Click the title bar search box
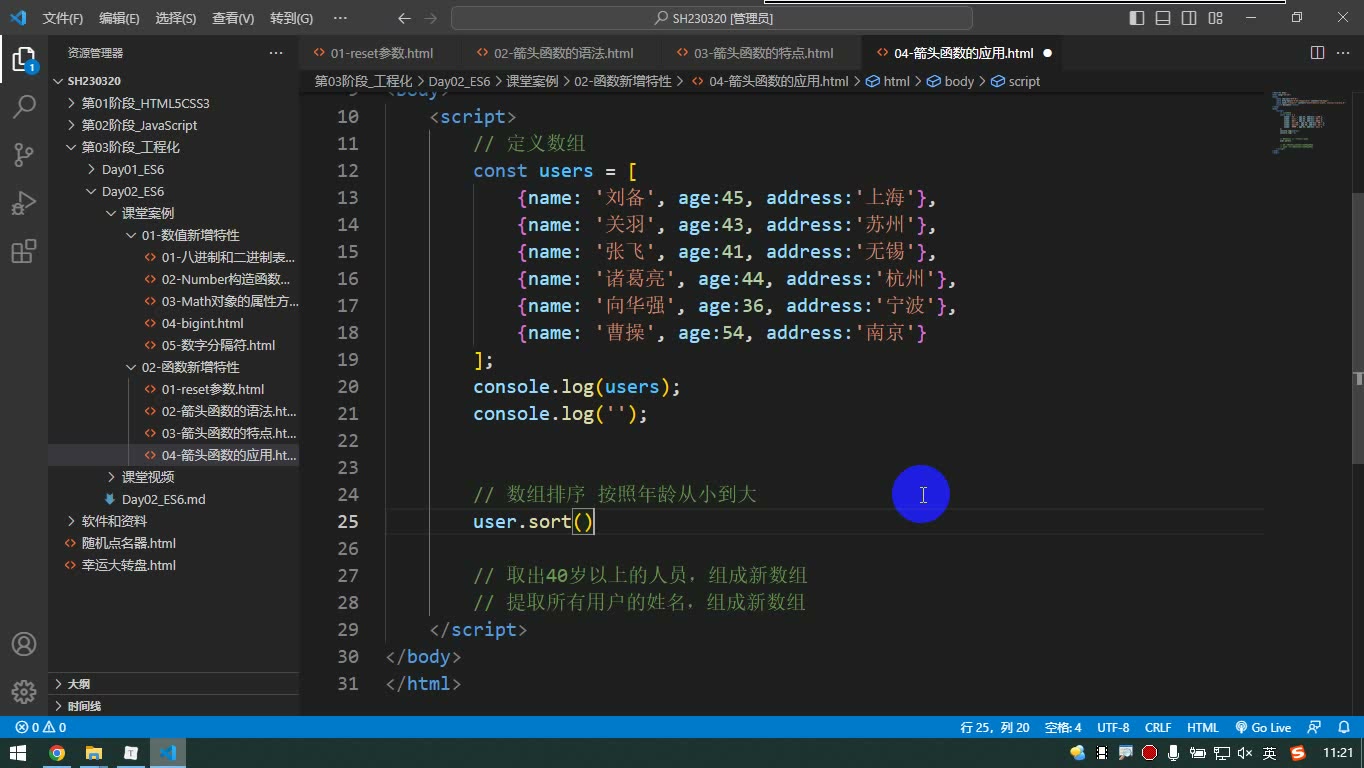The width and height of the screenshot is (1364, 768). click(712, 18)
